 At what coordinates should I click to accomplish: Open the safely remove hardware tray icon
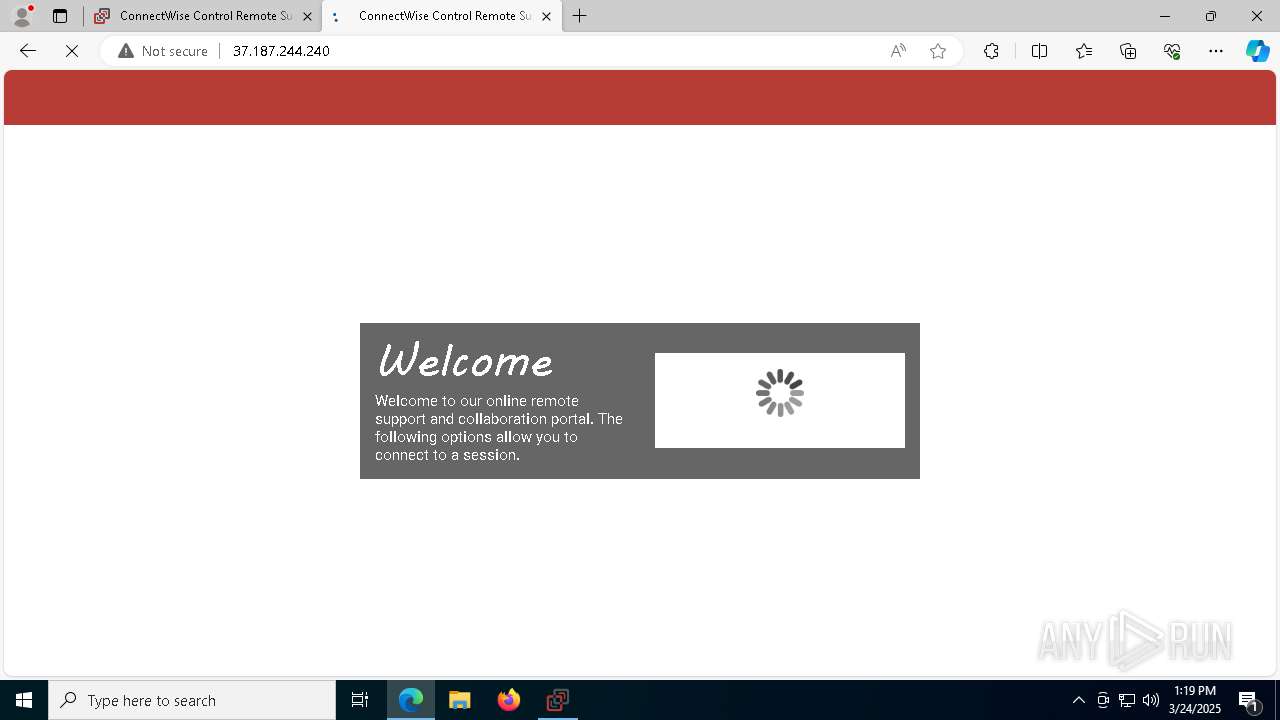coord(1103,700)
